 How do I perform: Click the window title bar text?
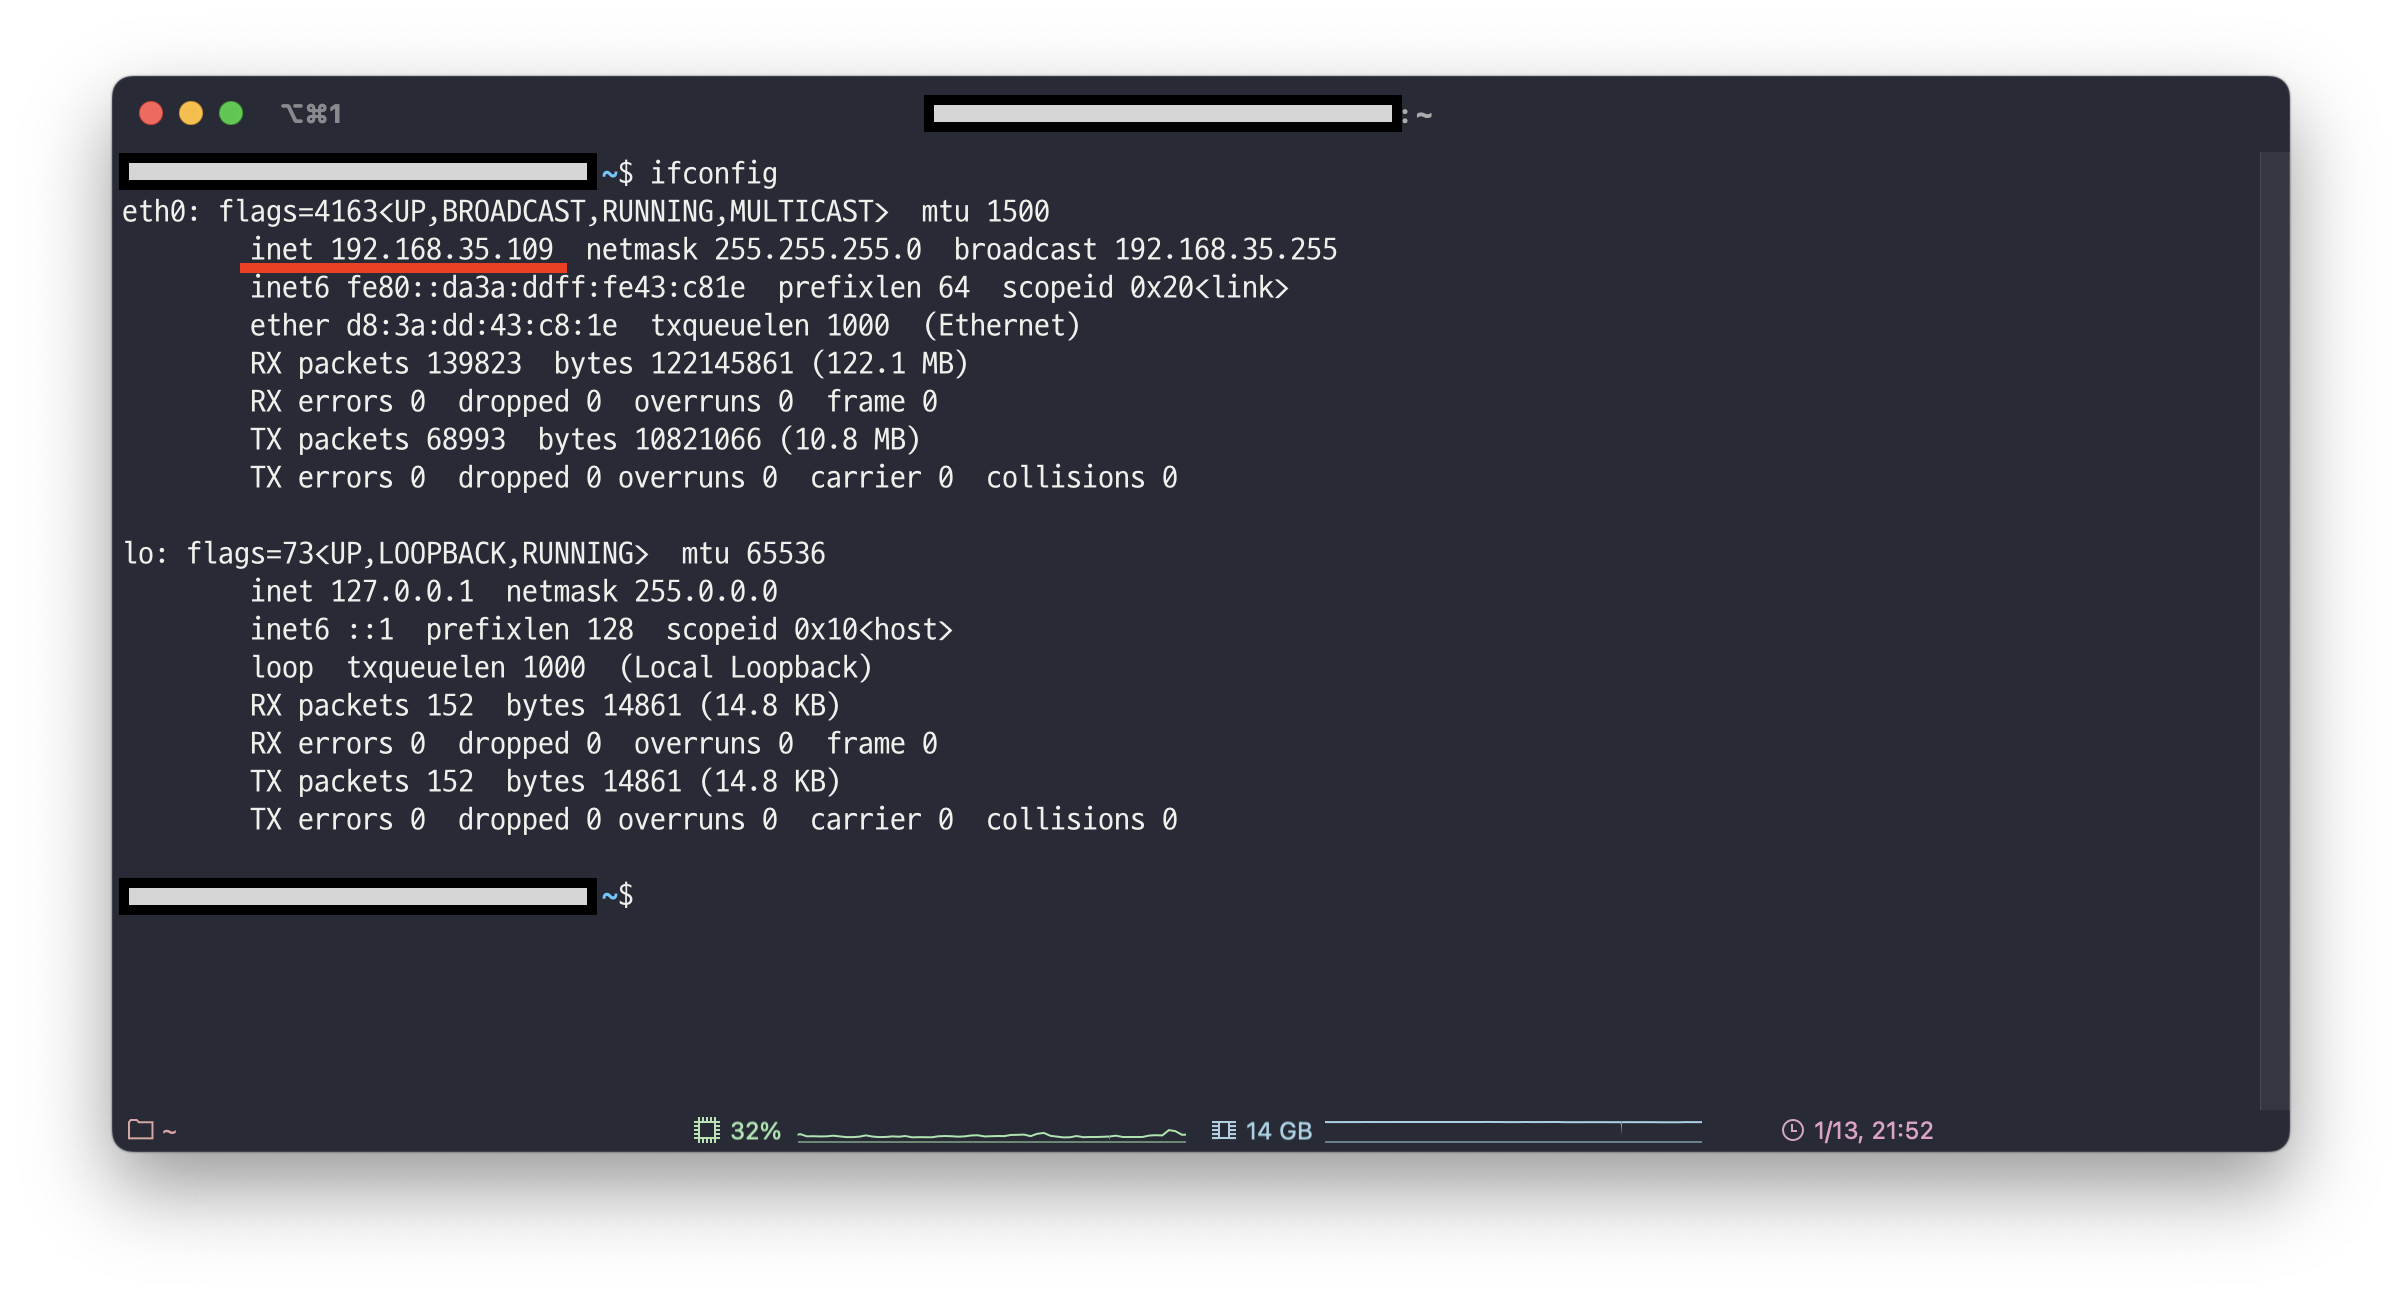tap(1177, 114)
